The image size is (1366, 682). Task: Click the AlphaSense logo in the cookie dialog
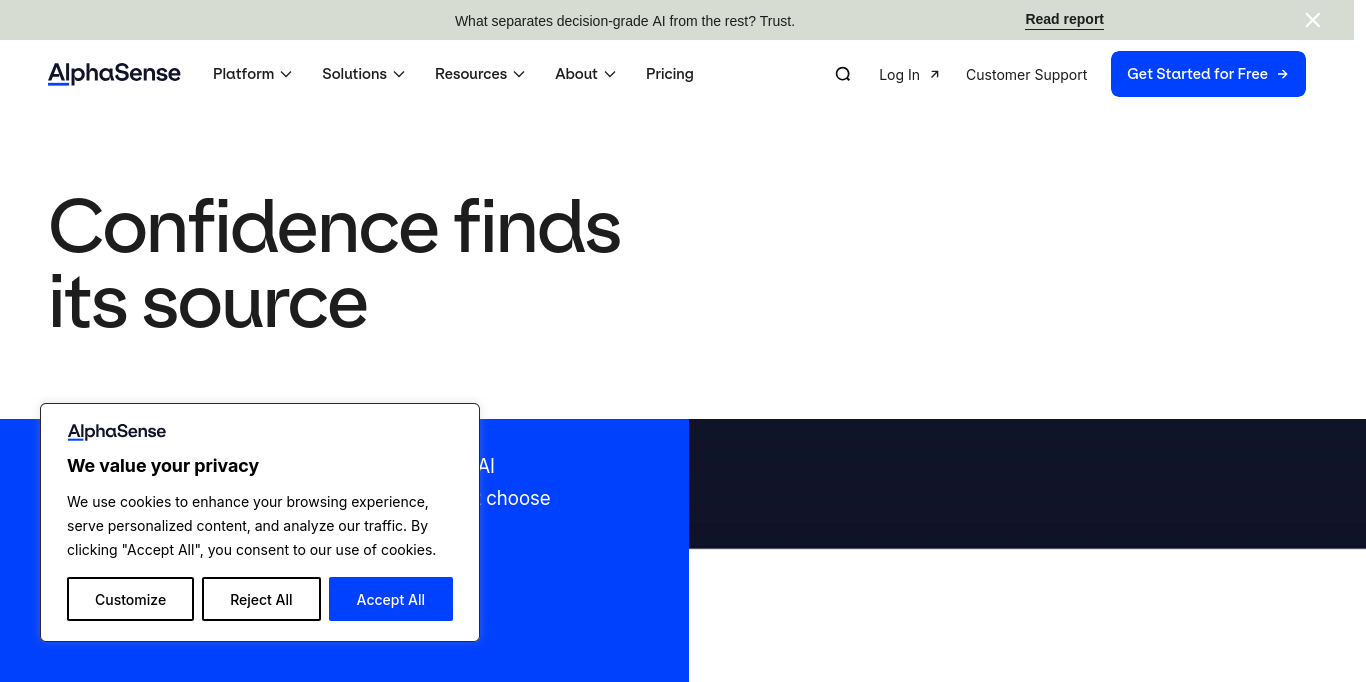point(117,432)
